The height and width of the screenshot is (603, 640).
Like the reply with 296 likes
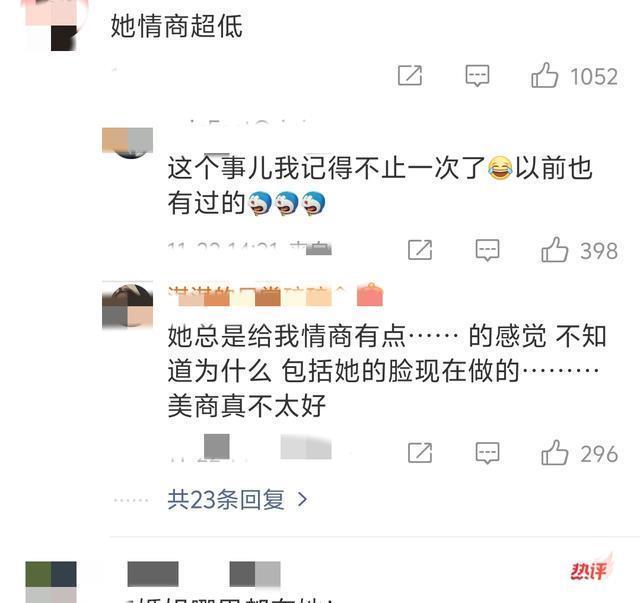pos(554,453)
